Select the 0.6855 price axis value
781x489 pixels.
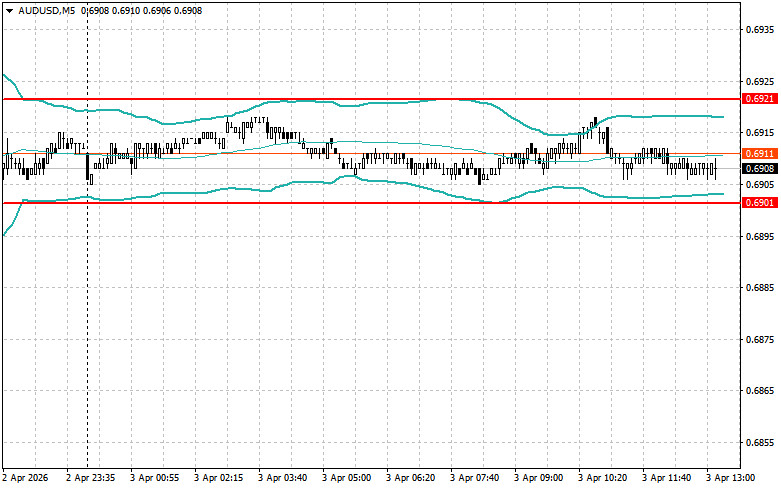(x=760, y=443)
